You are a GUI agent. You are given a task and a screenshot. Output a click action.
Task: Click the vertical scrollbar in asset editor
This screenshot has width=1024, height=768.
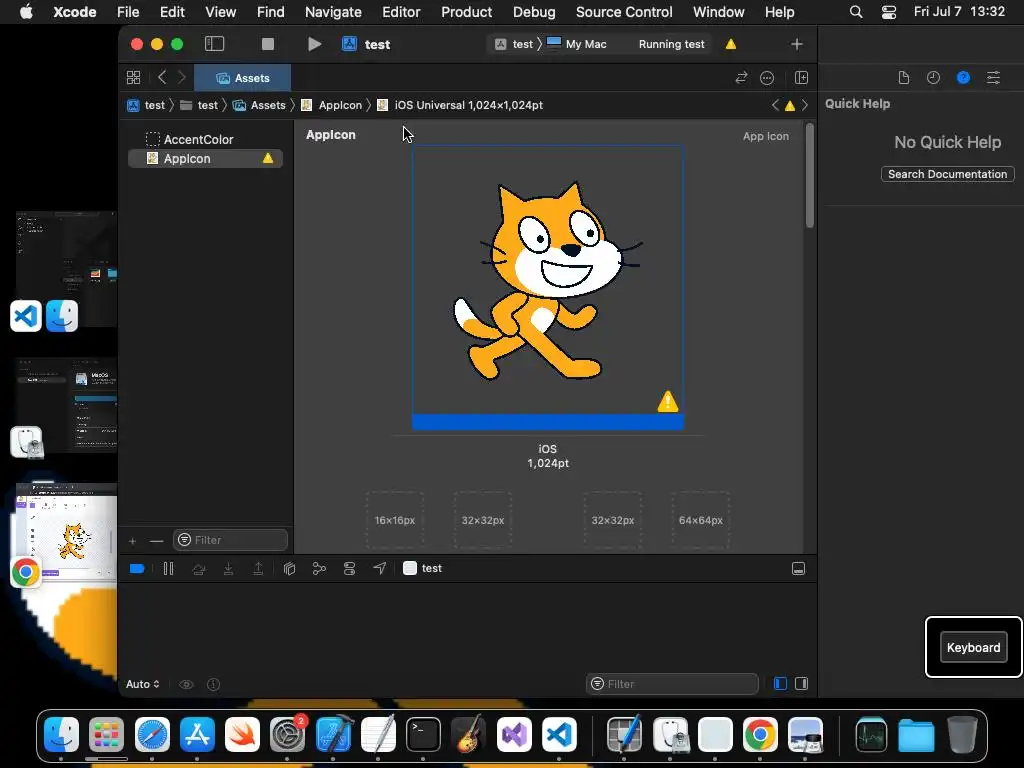pyautogui.click(x=810, y=175)
